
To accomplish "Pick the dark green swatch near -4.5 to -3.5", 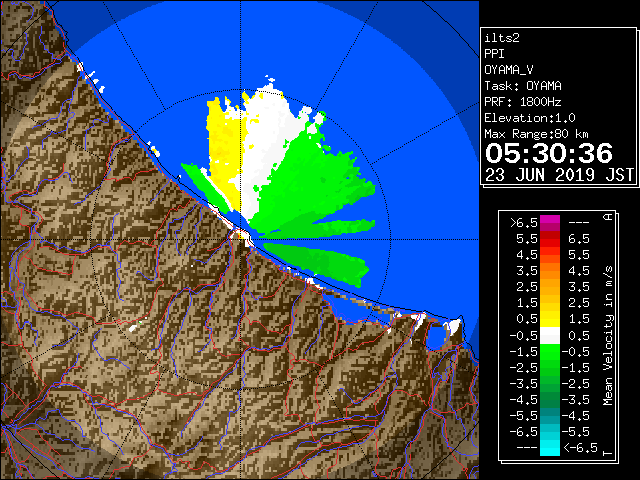I will tap(550, 400).
